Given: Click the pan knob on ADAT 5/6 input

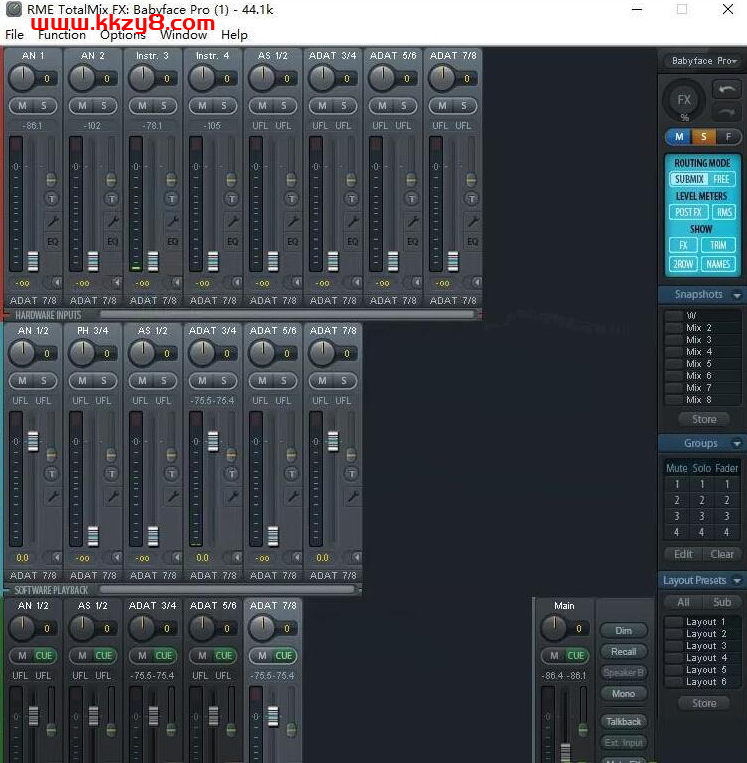Looking at the screenshot, I should point(382,78).
